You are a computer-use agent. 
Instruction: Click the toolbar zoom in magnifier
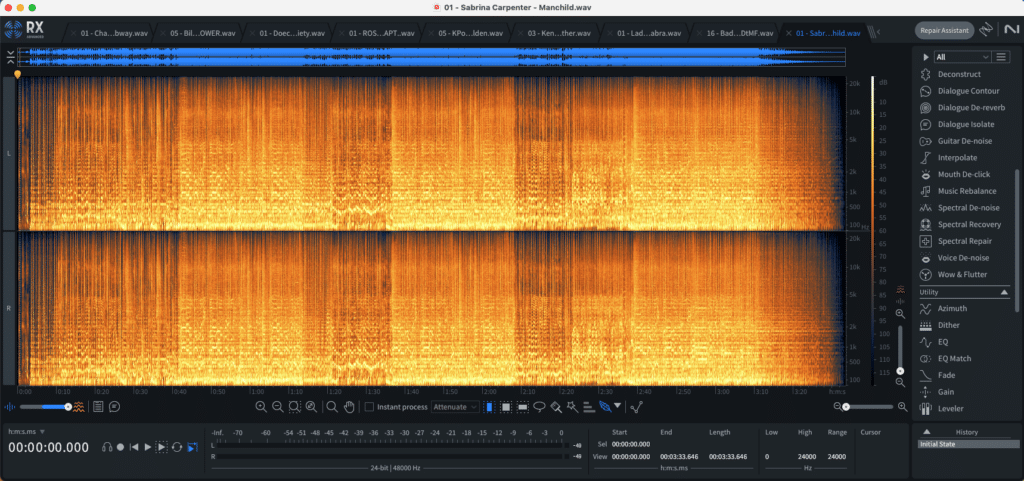click(x=261, y=407)
